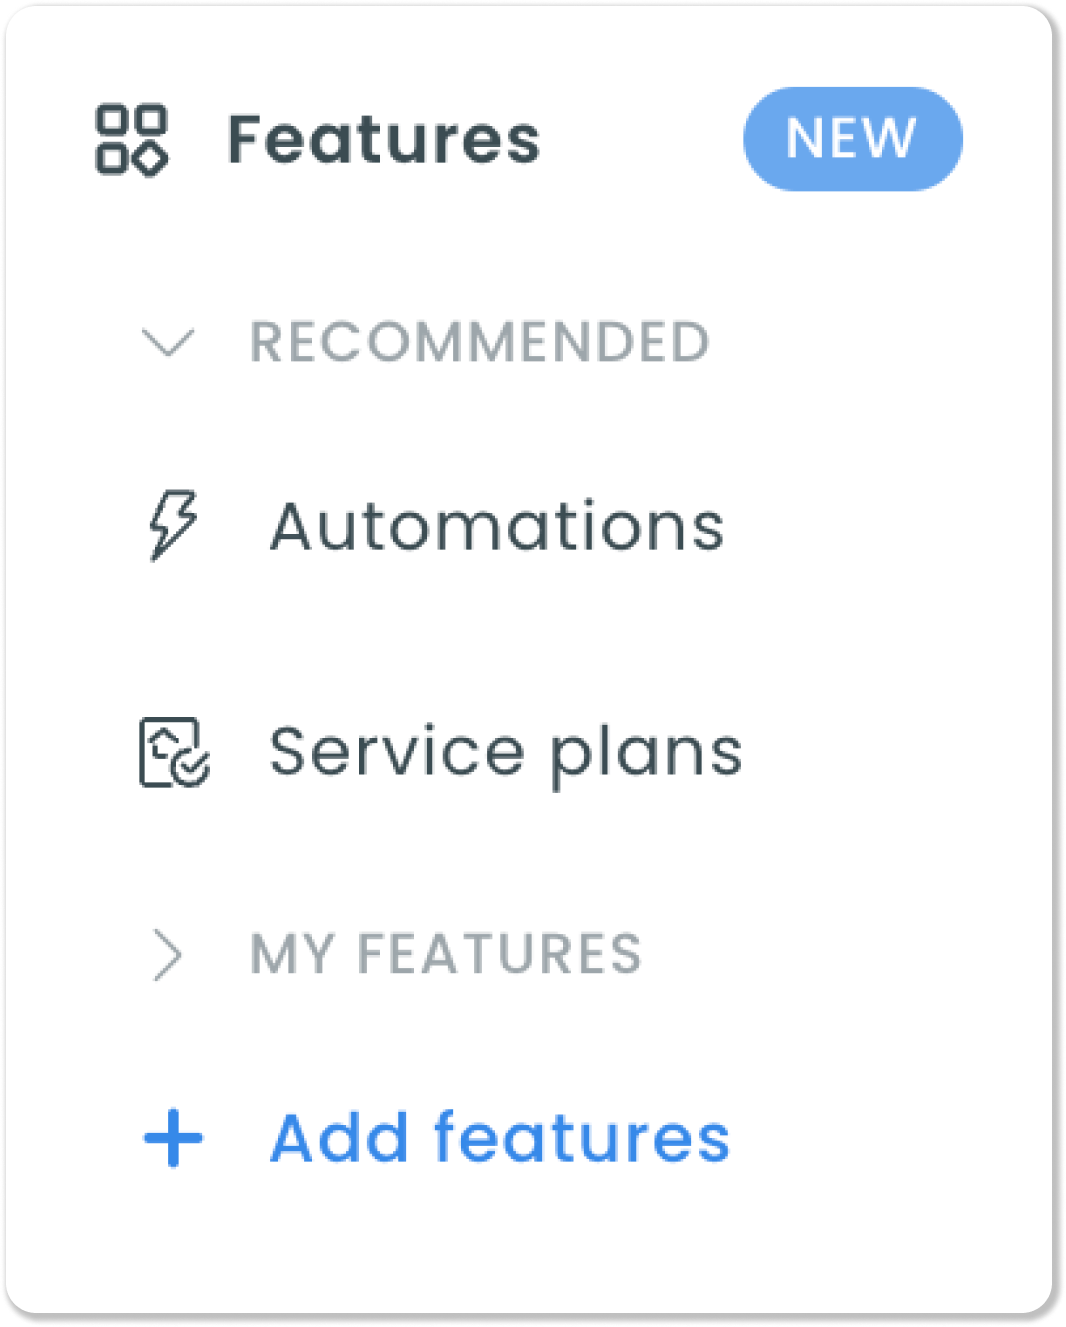Click the plus icon beside Add features
This screenshot has height=1327, width=1066.
point(172,1137)
